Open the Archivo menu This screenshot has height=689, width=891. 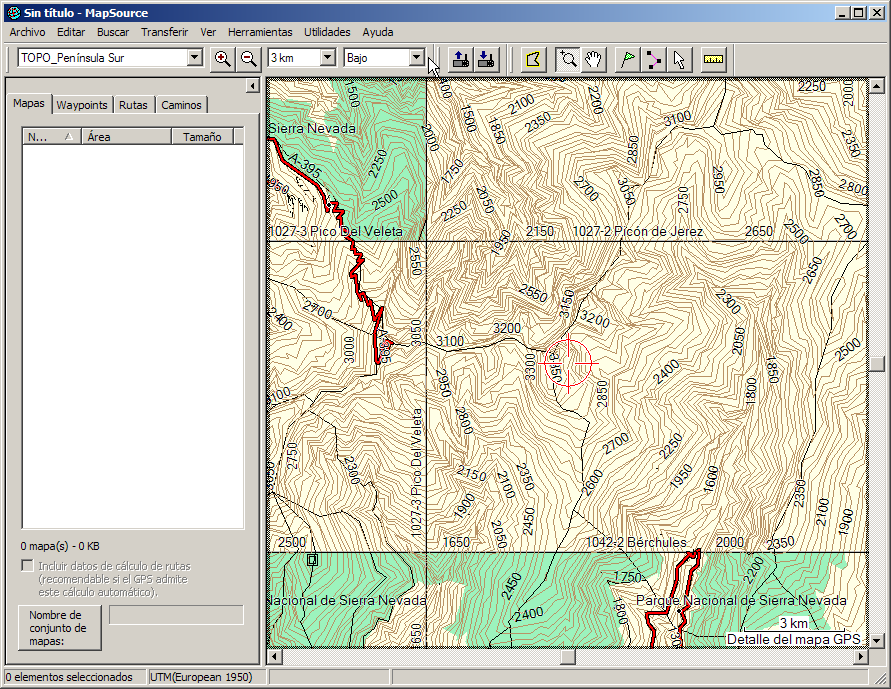click(27, 32)
